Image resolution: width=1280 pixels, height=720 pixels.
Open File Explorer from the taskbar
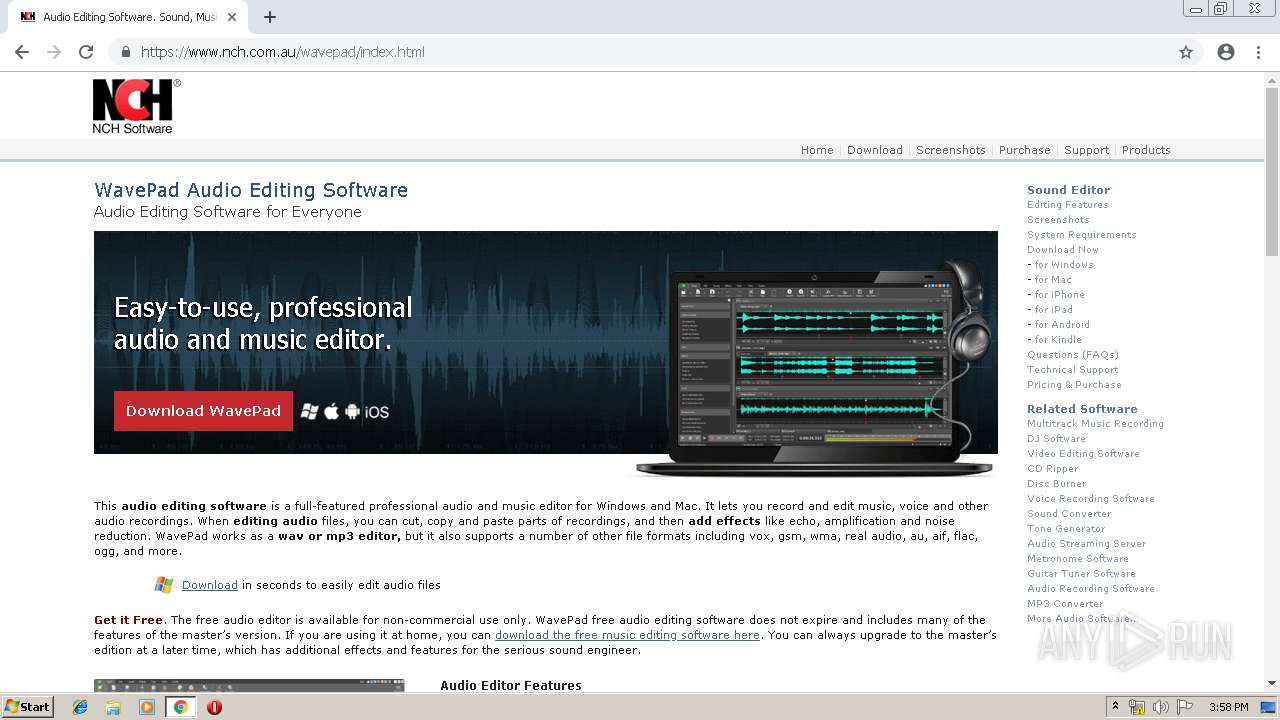[113, 707]
